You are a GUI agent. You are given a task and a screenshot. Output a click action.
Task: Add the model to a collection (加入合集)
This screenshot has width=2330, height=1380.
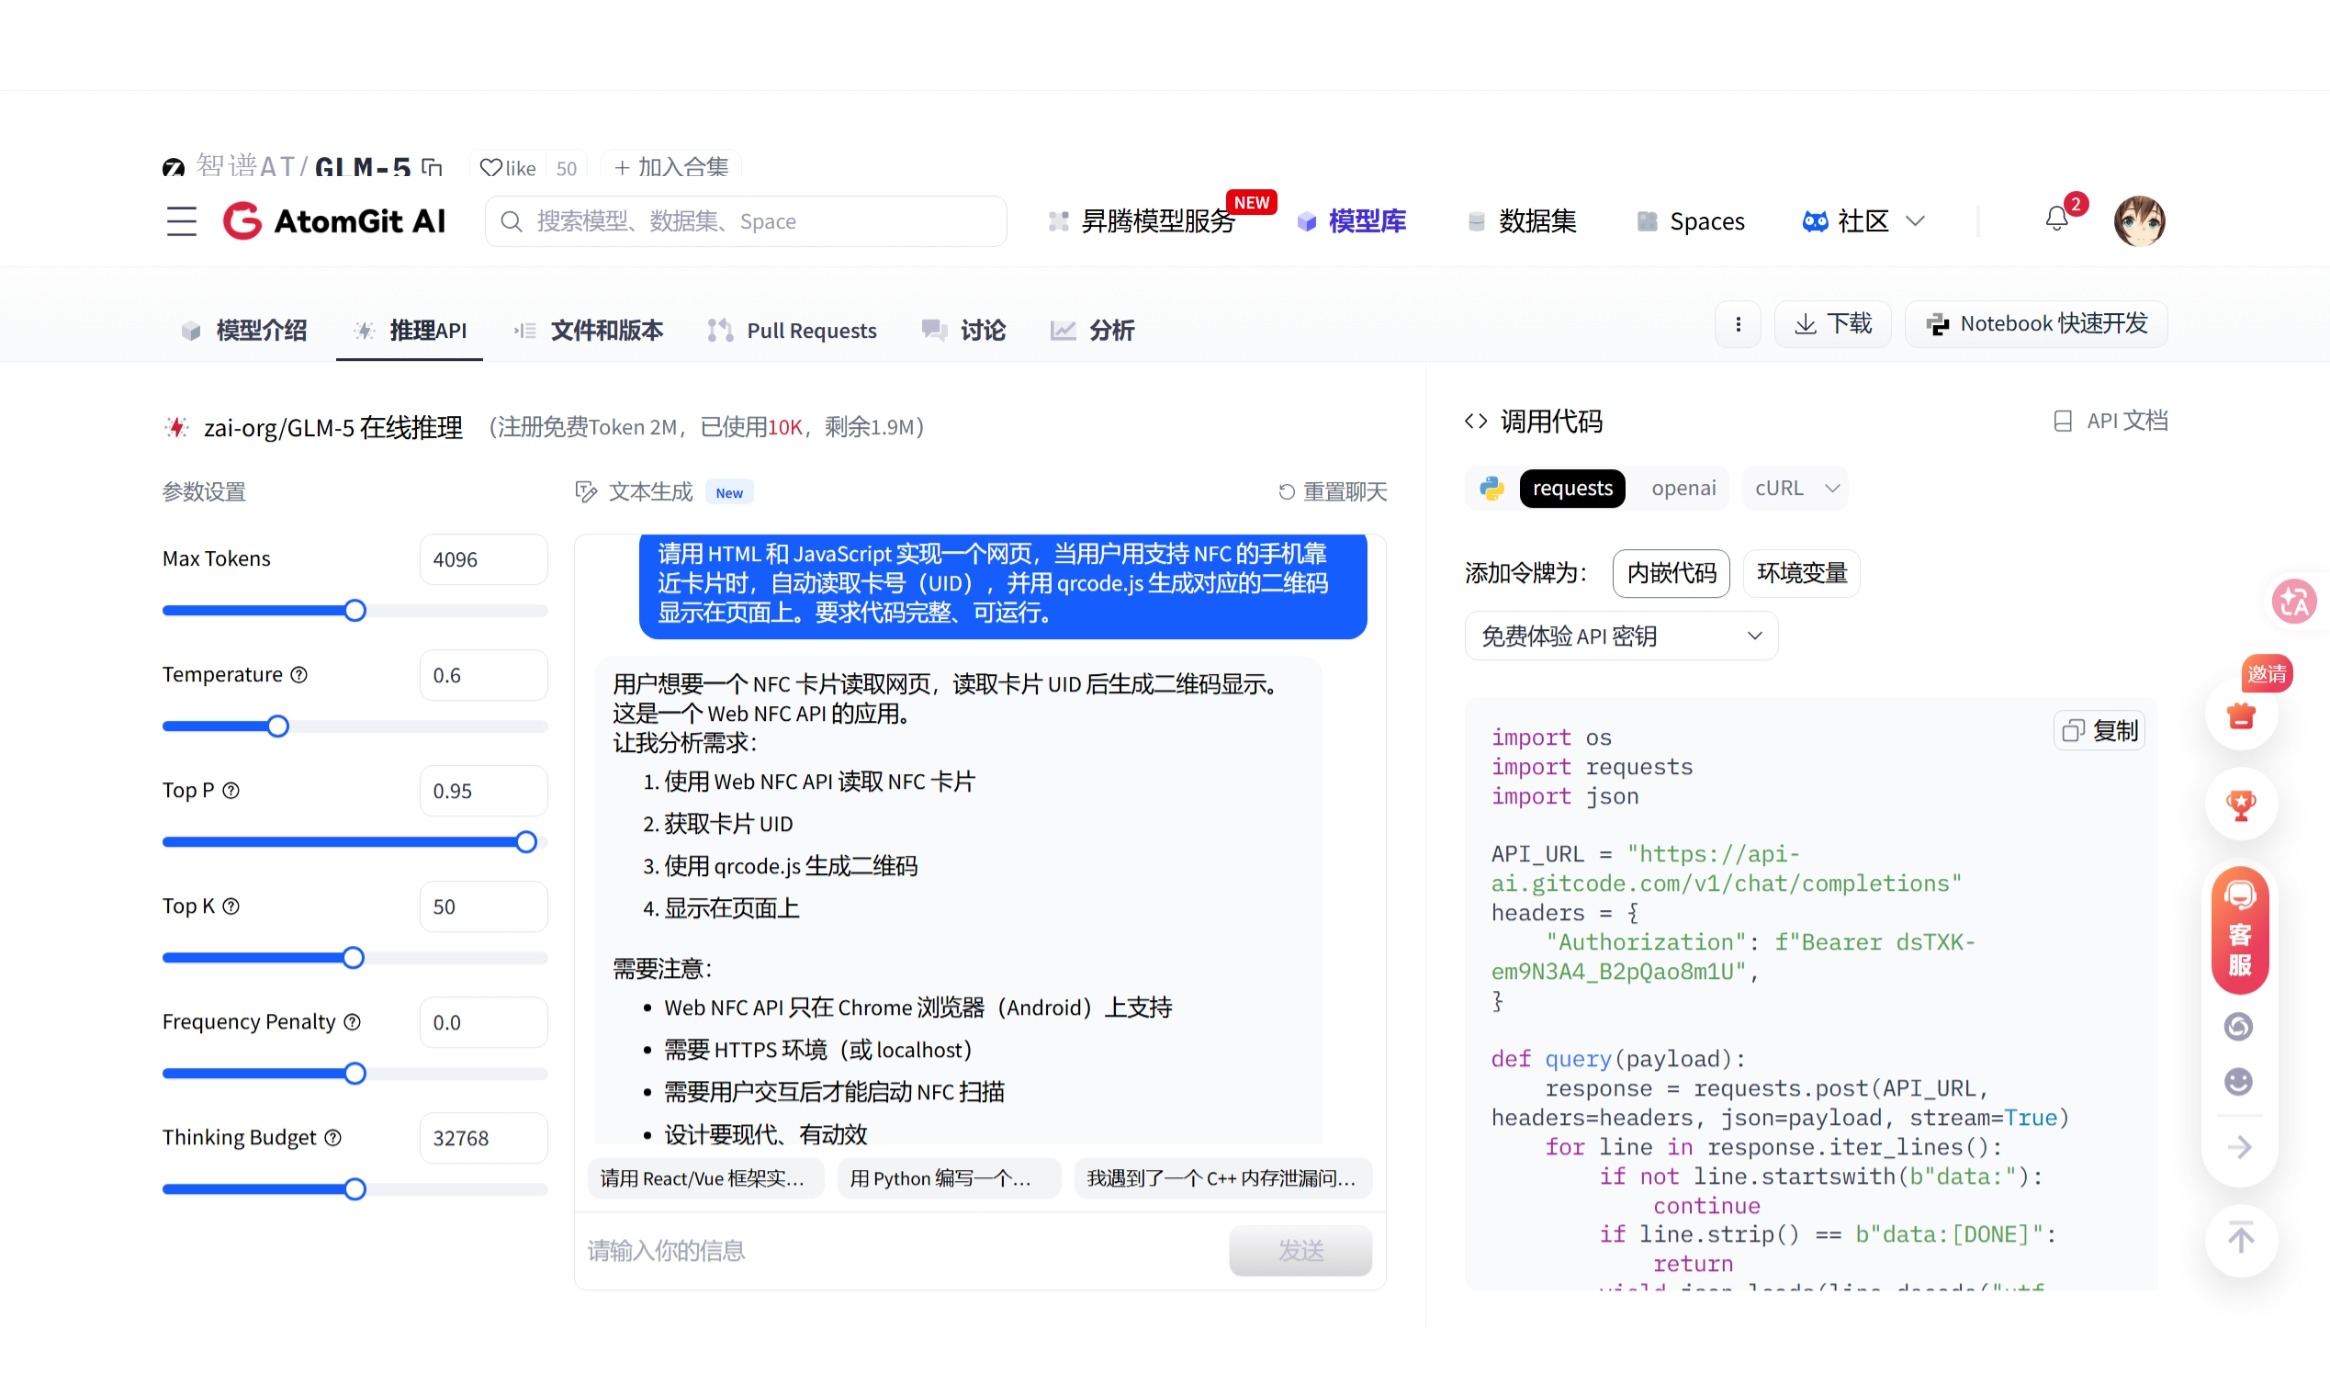tap(671, 167)
